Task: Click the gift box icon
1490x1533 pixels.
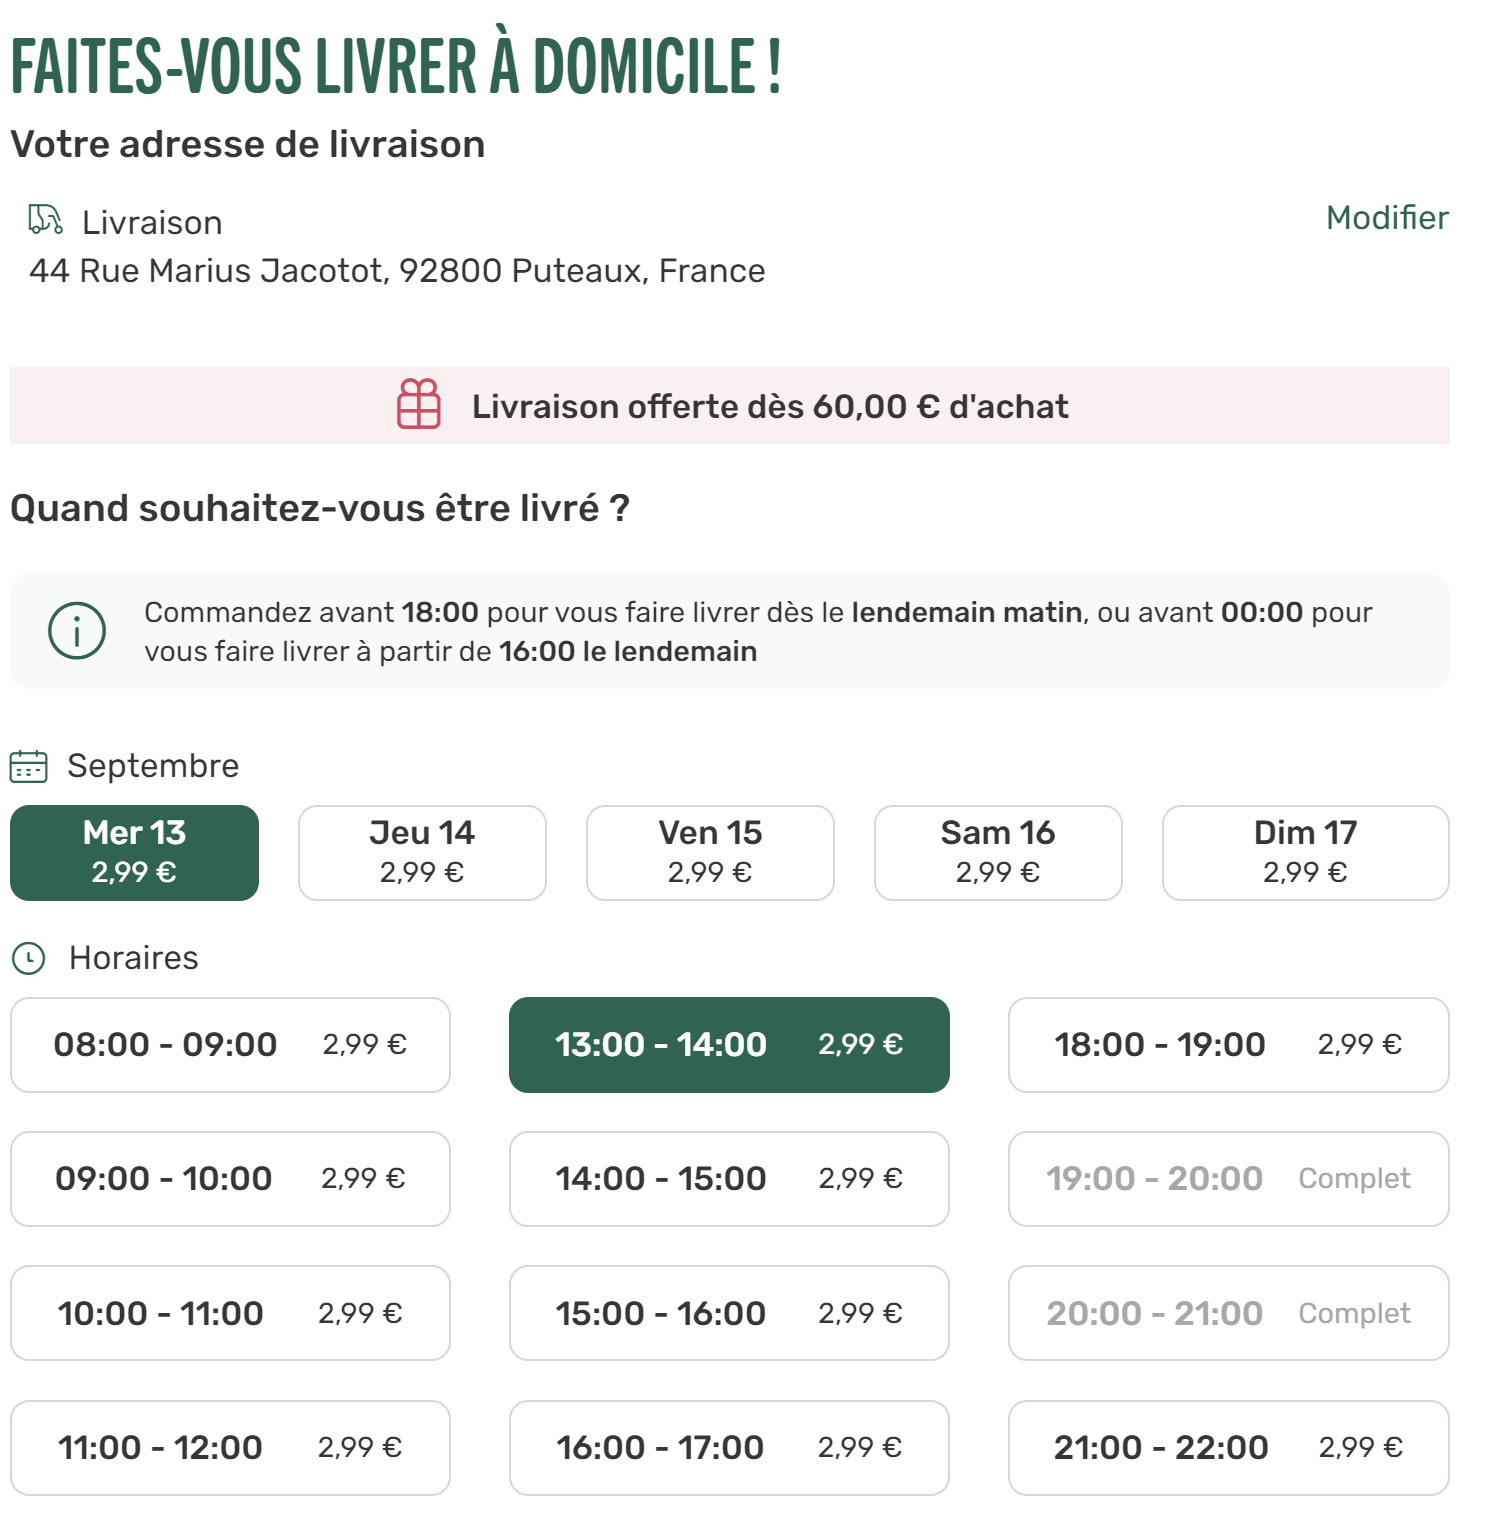Action: 419,404
